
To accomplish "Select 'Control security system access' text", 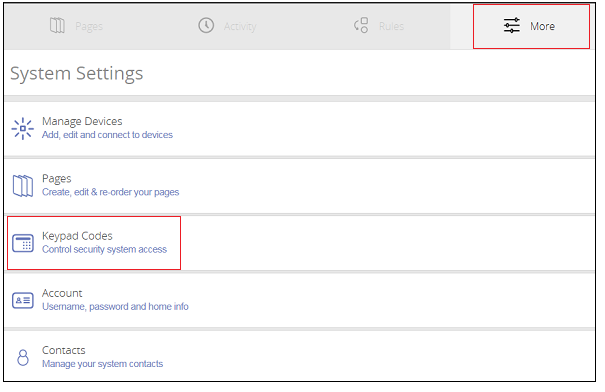I will coord(104,249).
